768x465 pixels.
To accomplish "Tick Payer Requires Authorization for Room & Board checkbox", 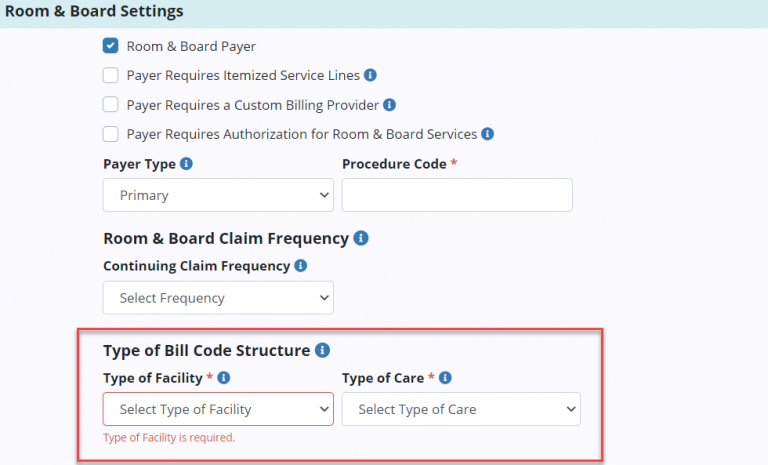I will (x=111, y=134).
